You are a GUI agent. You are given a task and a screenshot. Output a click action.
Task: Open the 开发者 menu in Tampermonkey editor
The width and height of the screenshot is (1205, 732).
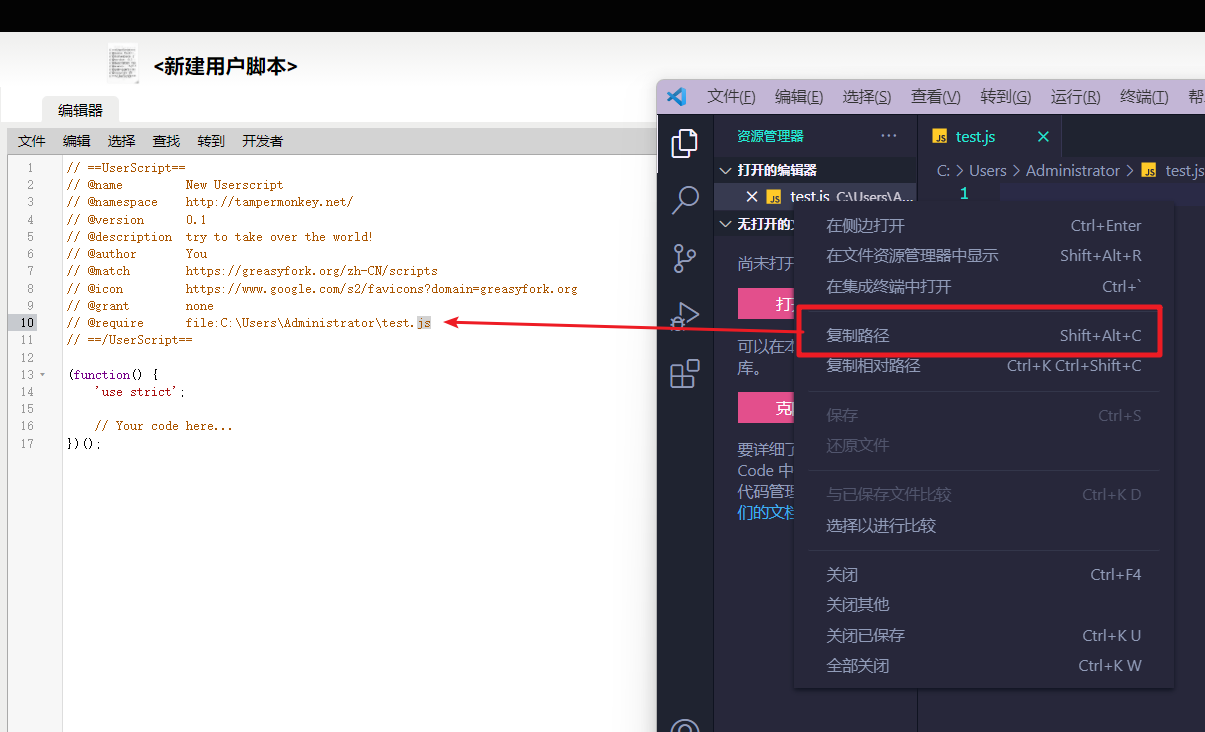(x=262, y=142)
